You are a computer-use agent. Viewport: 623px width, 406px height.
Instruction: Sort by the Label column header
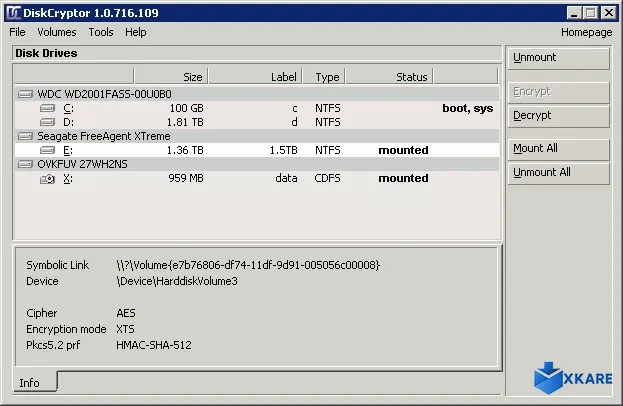pyautogui.click(x=255, y=76)
